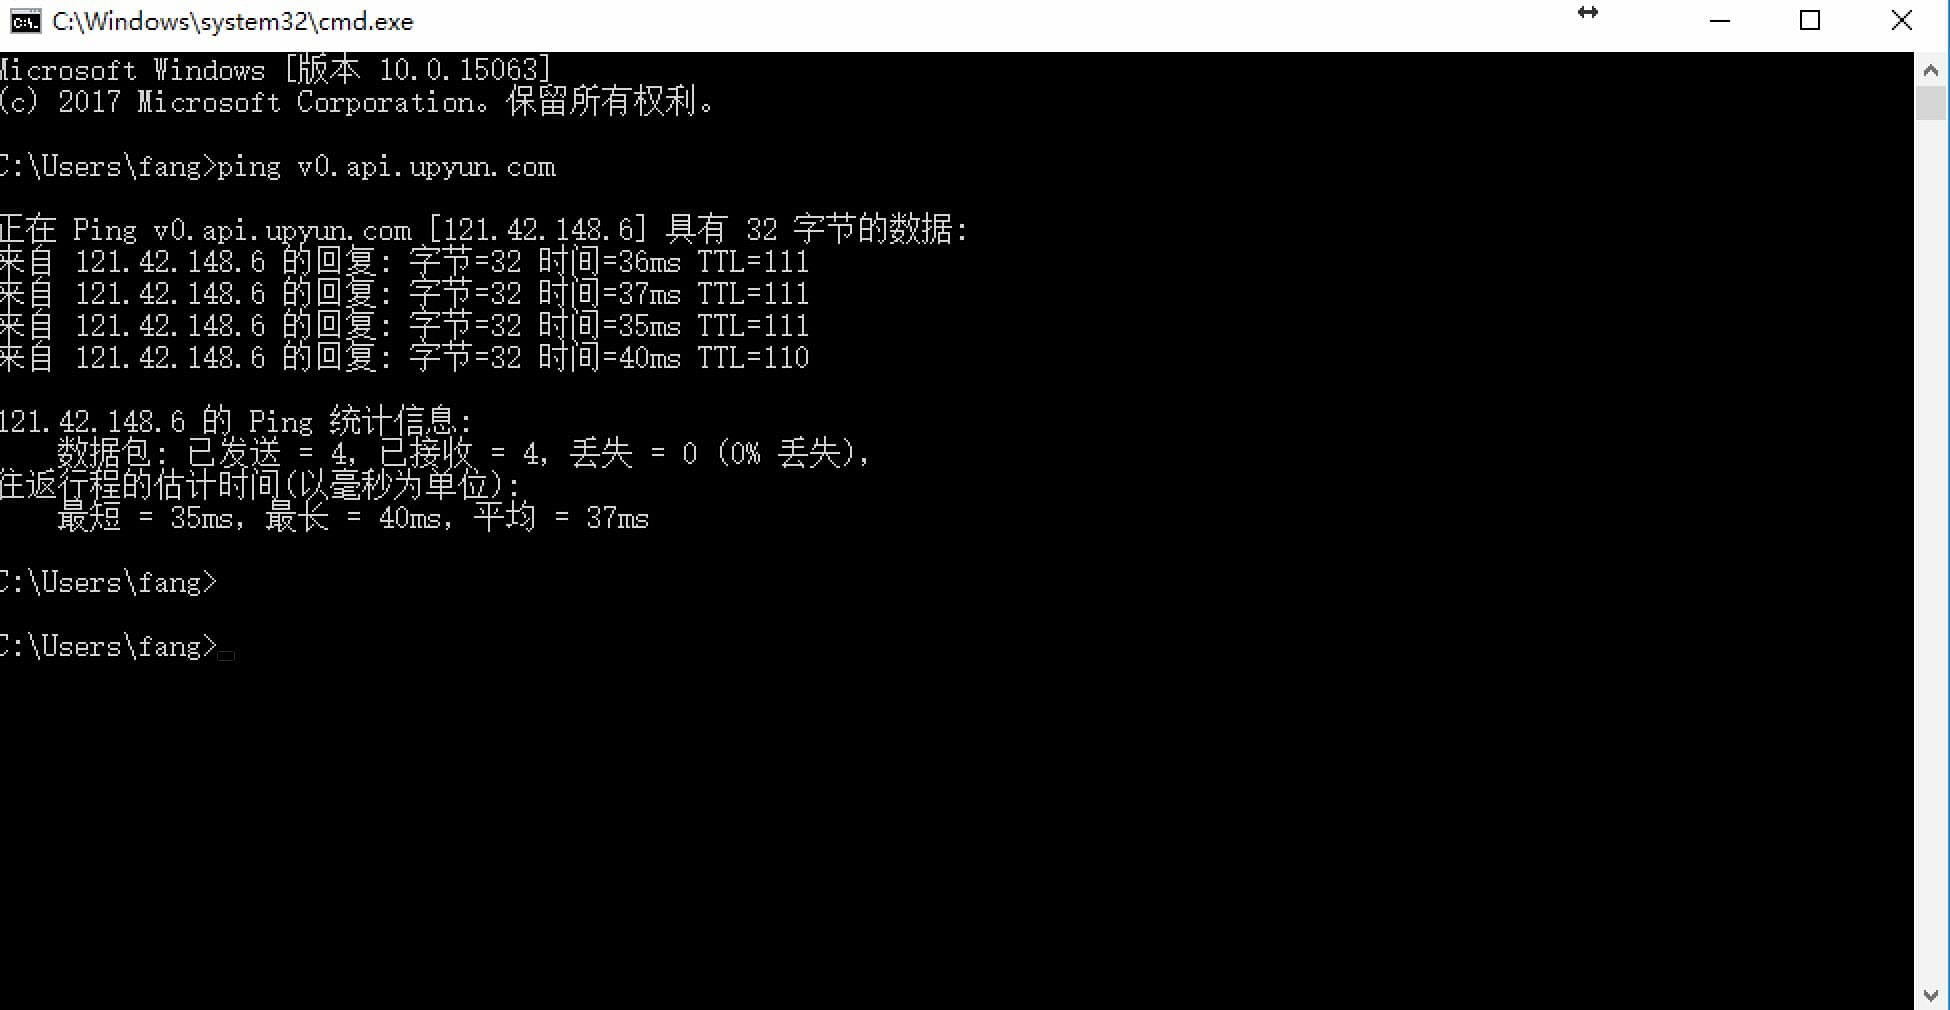Click the 2017 Microsoft Corporation copyright line
The height and width of the screenshot is (1010, 1950).
(x=357, y=102)
